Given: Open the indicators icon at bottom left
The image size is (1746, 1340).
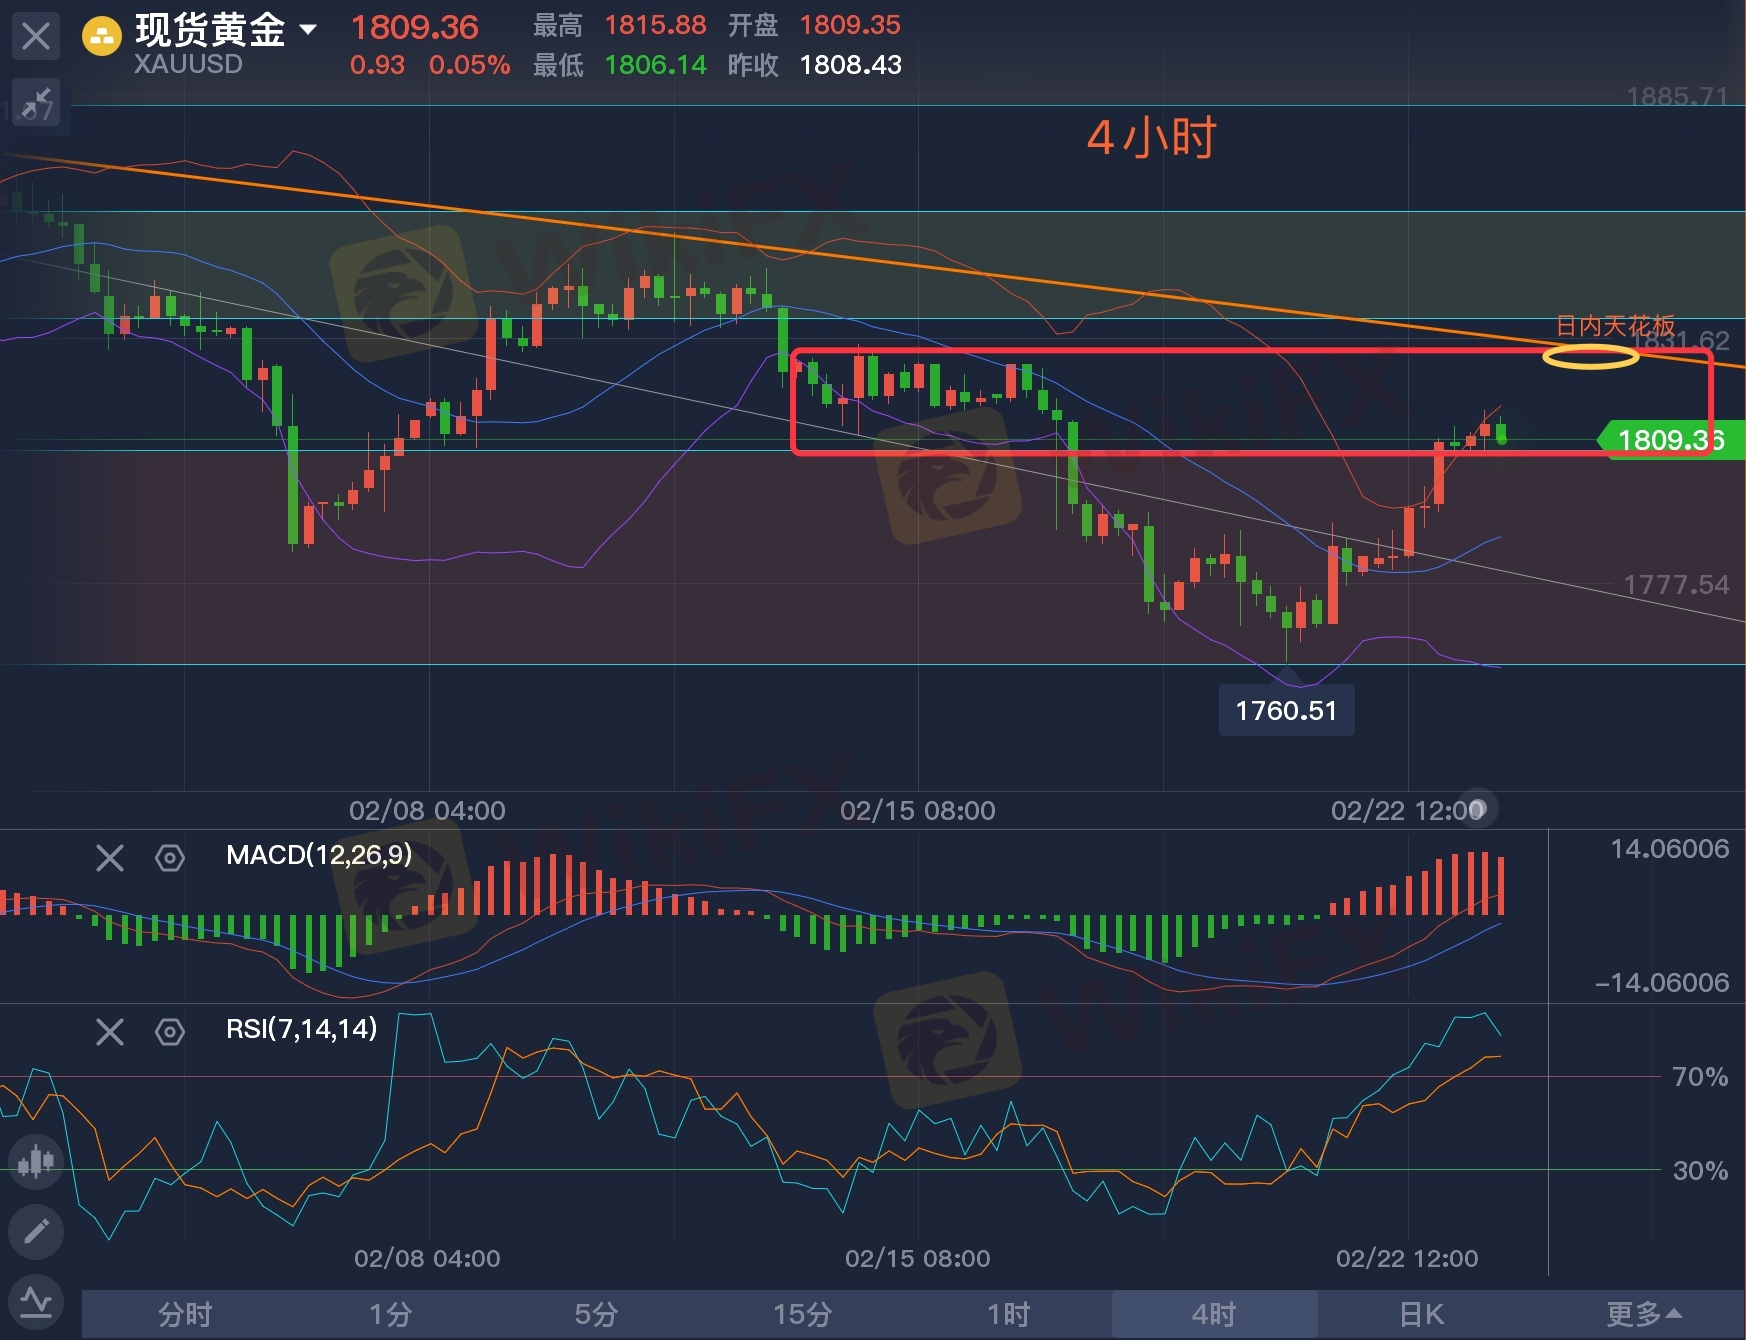Looking at the screenshot, I should coord(36,1301).
